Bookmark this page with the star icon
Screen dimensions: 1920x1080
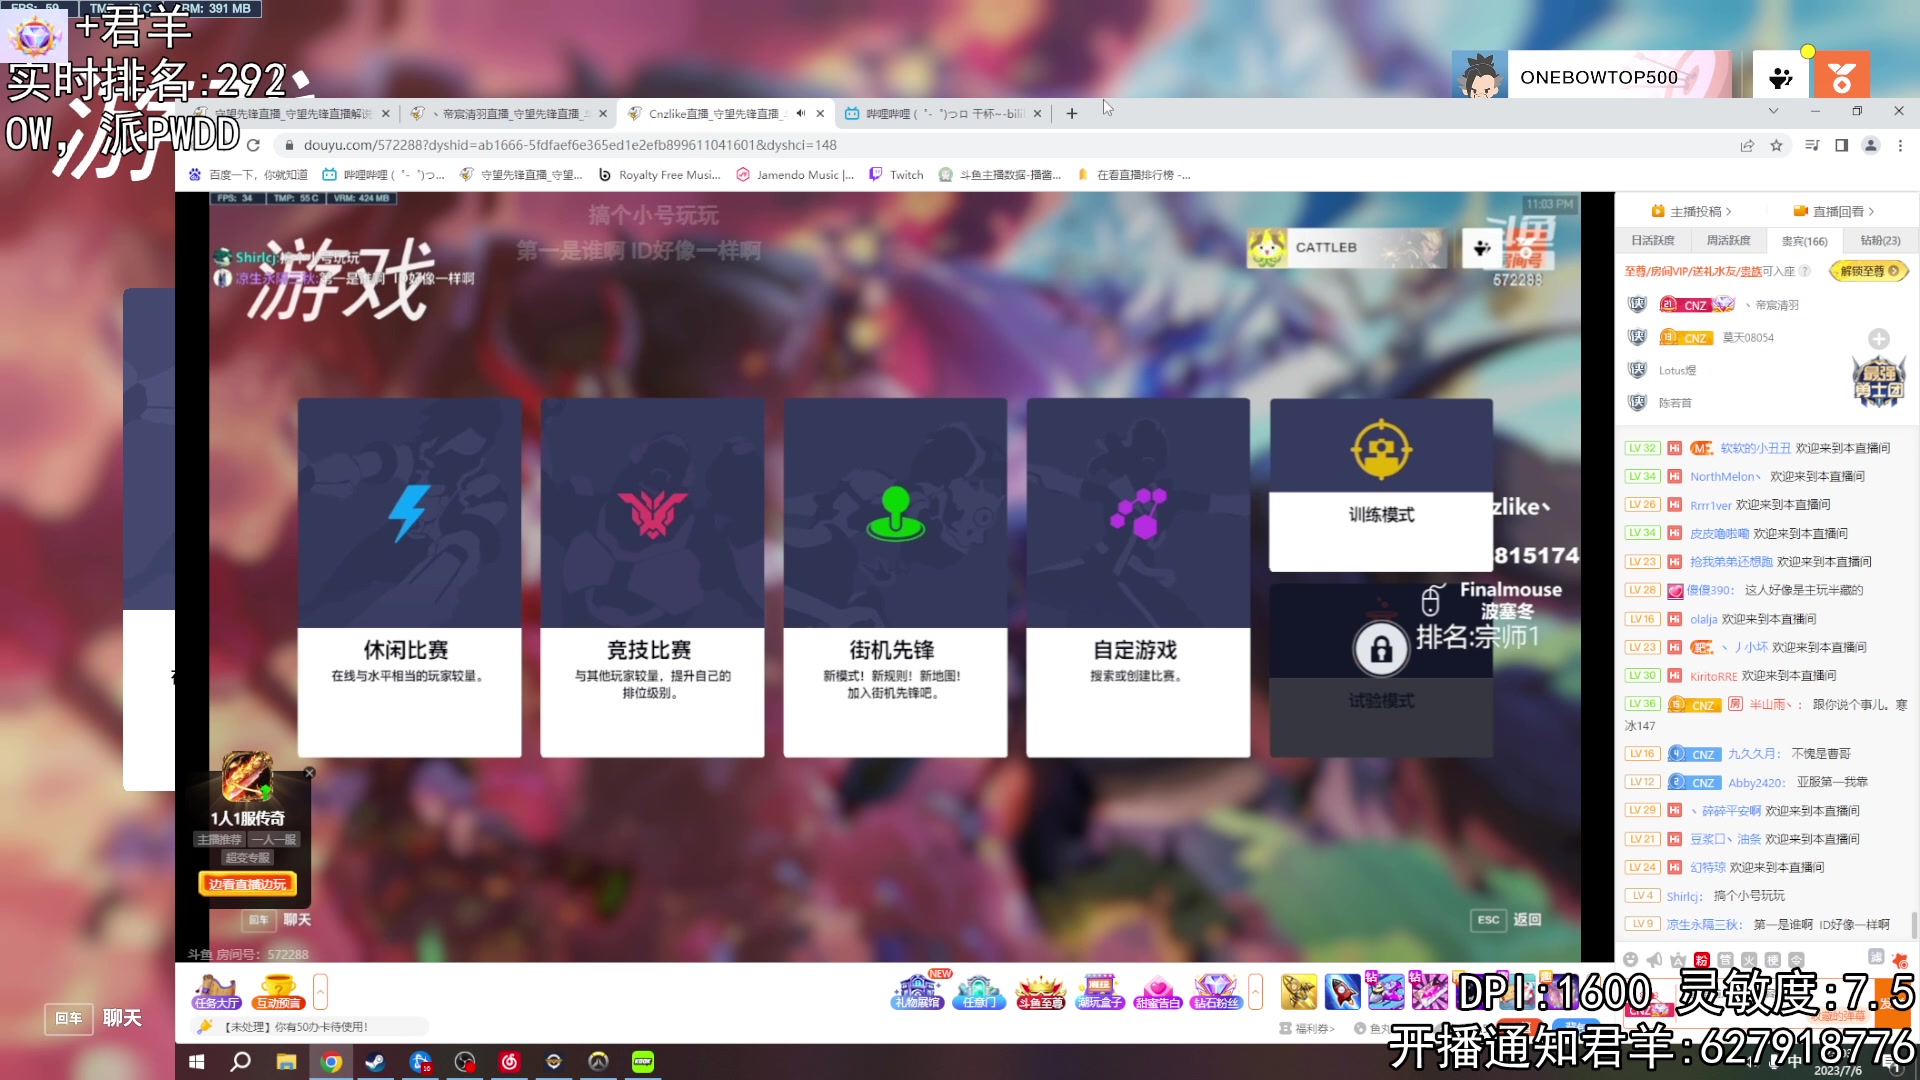pyautogui.click(x=1776, y=145)
